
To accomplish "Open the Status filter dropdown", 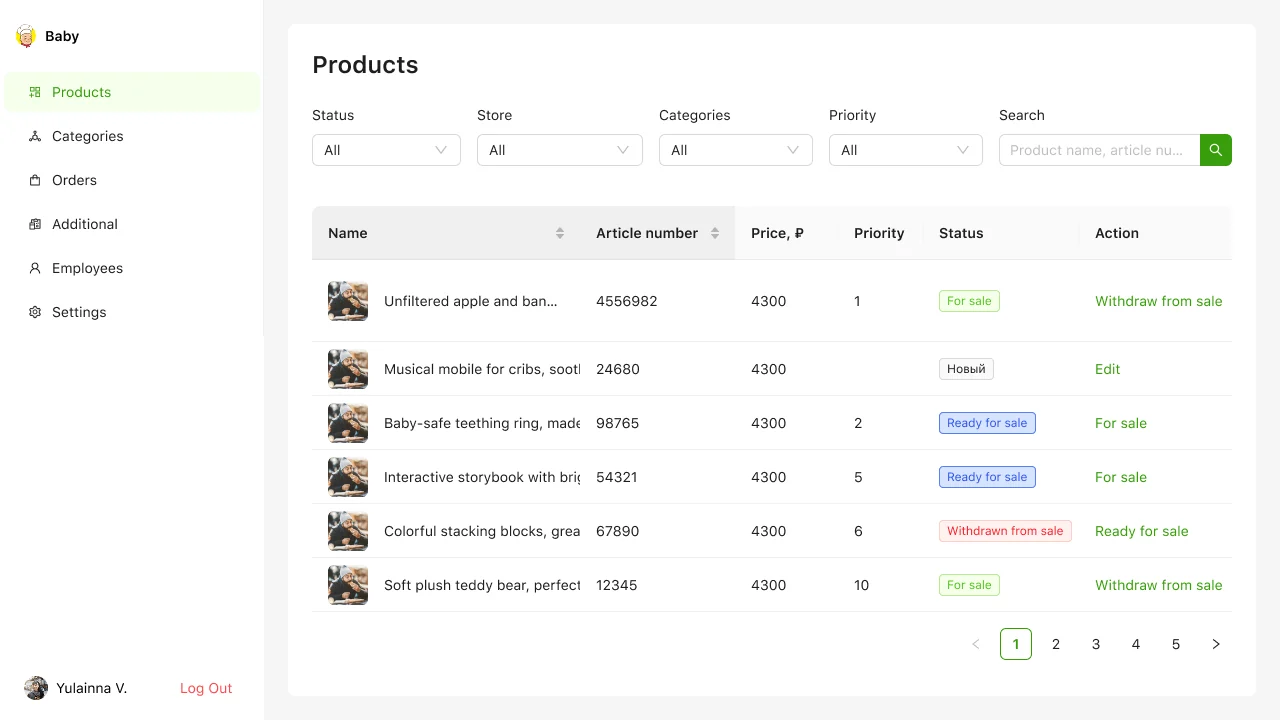I will 386,150.
